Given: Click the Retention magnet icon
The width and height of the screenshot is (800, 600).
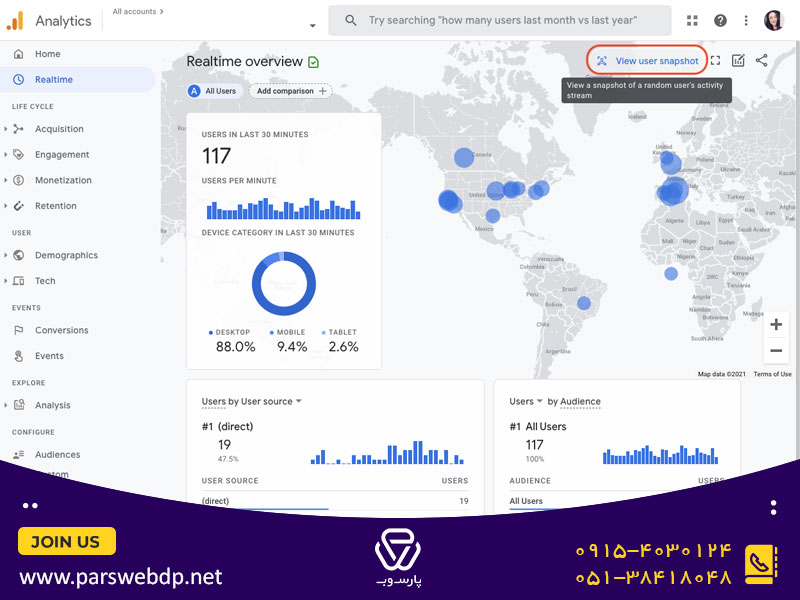Looking at the screenshot, I should [19, 206].
